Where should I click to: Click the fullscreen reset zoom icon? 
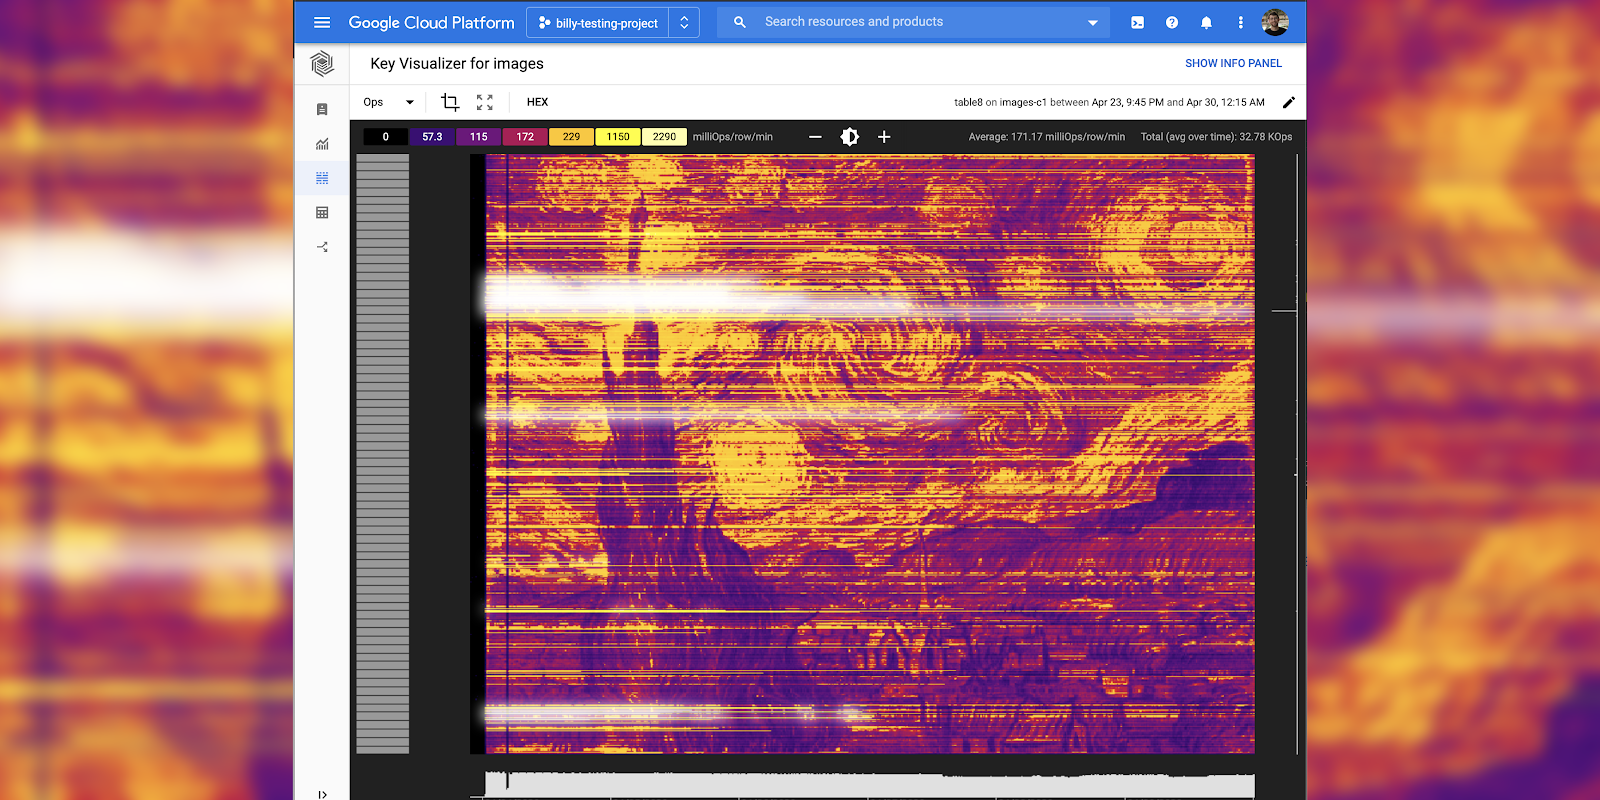[x=485, y=102]
